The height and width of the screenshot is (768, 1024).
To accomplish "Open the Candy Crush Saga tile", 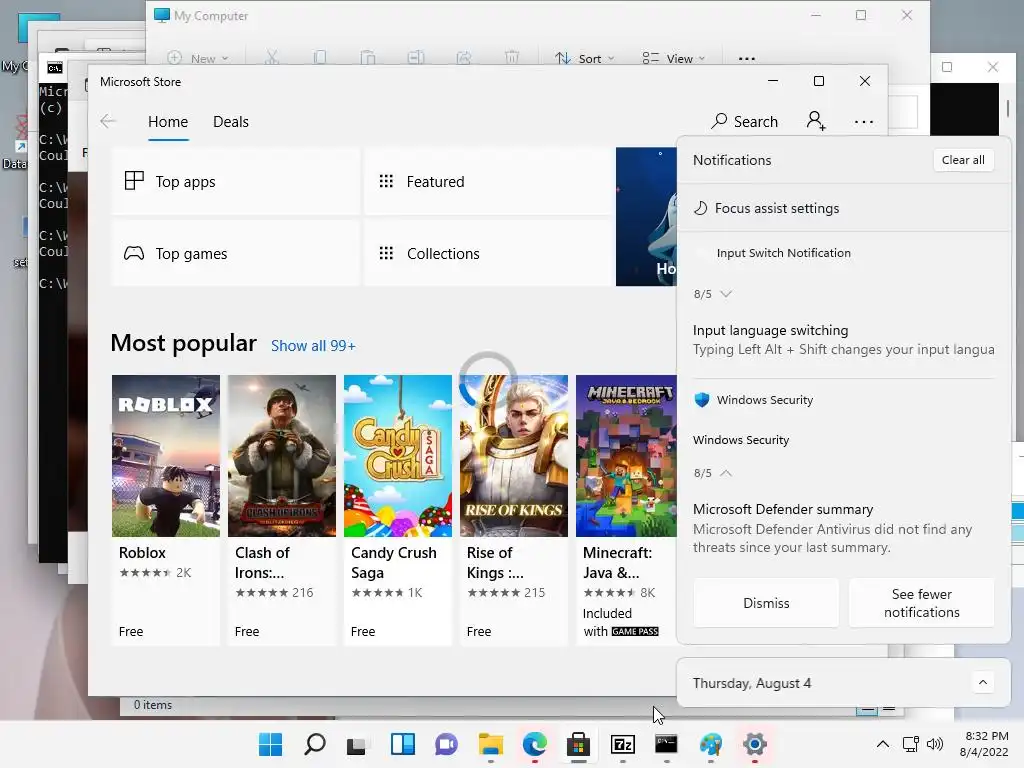I will tap(398, 509).
